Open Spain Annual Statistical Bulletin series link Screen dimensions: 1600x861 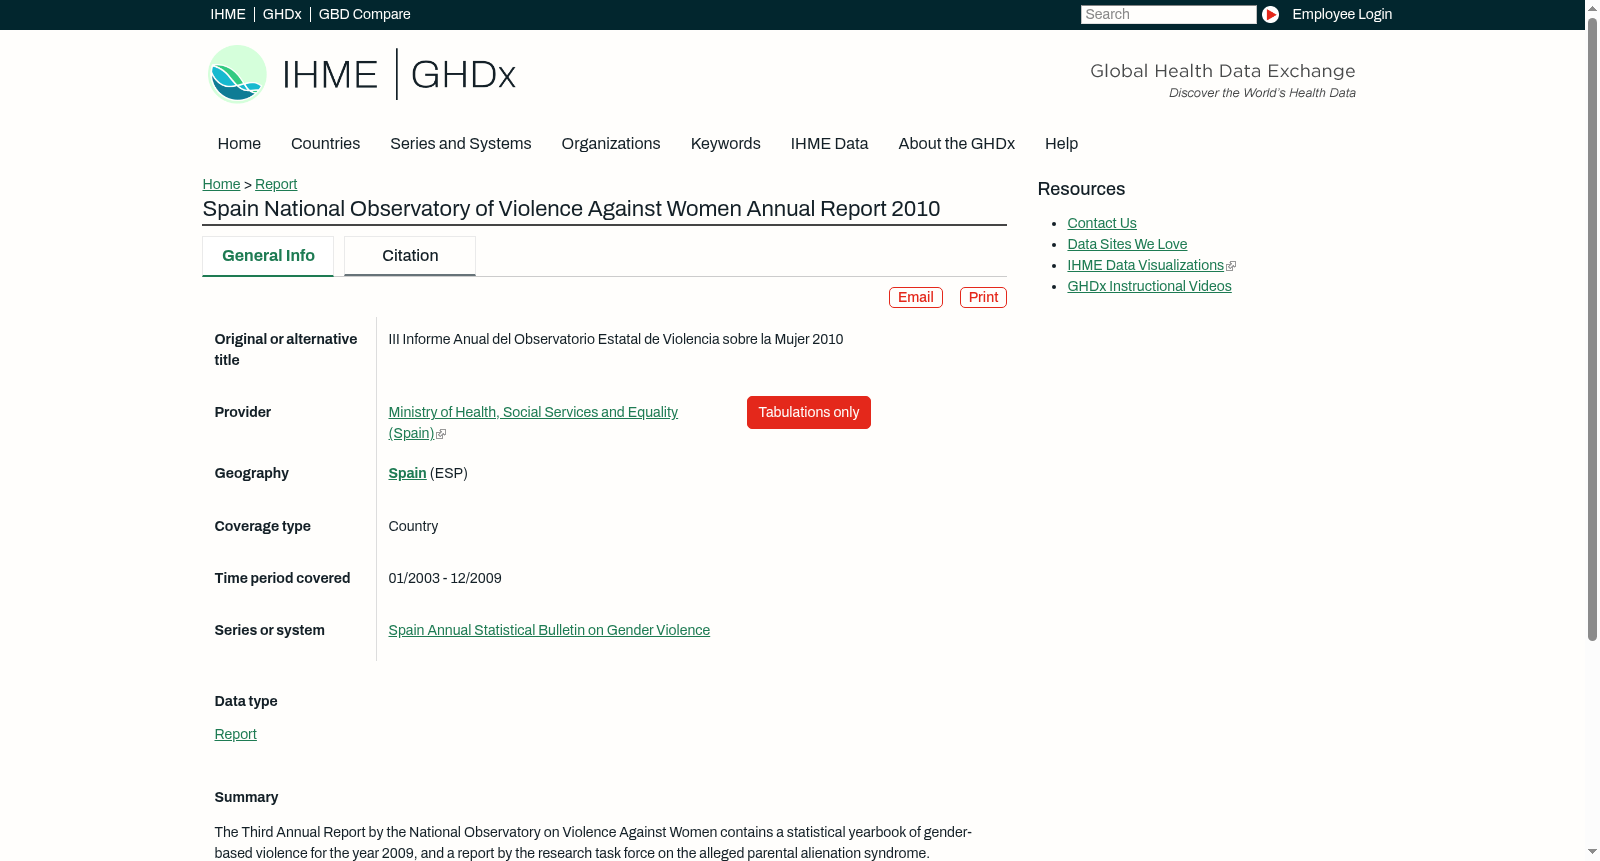[549, 630]
